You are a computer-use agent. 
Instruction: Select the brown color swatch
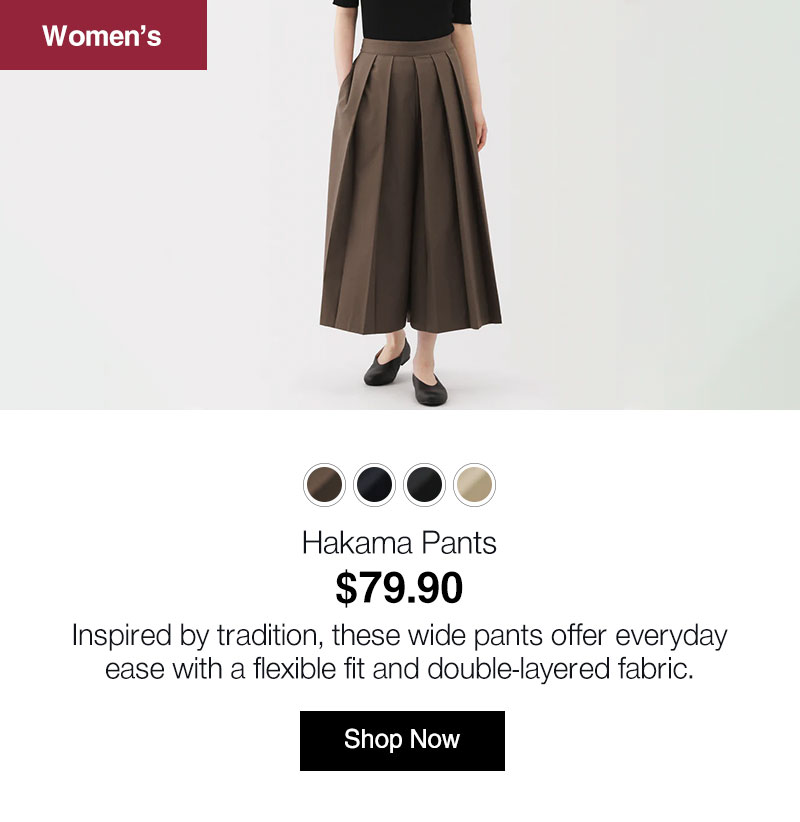coord(324,484)
